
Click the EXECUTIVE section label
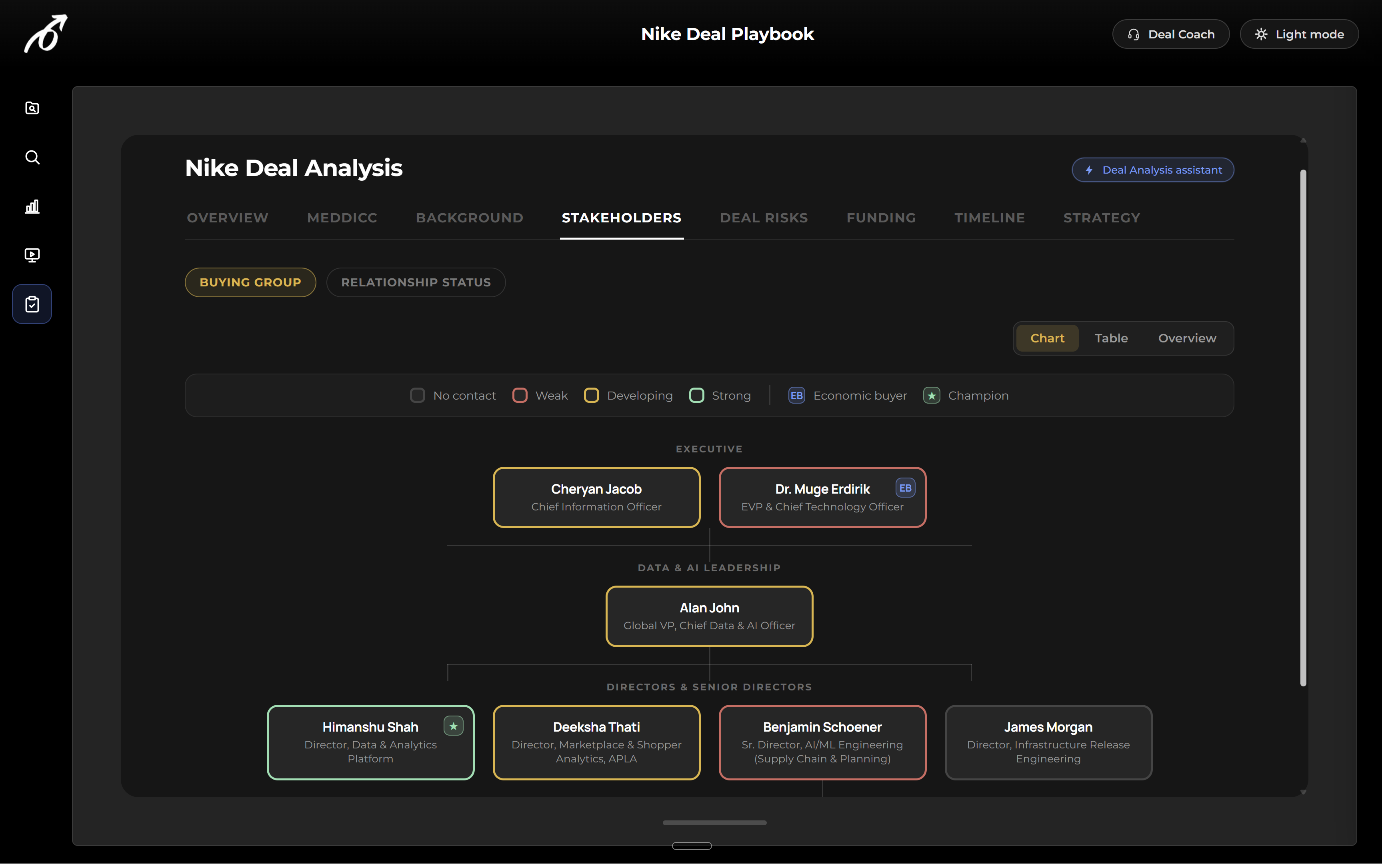coord(709,449)
